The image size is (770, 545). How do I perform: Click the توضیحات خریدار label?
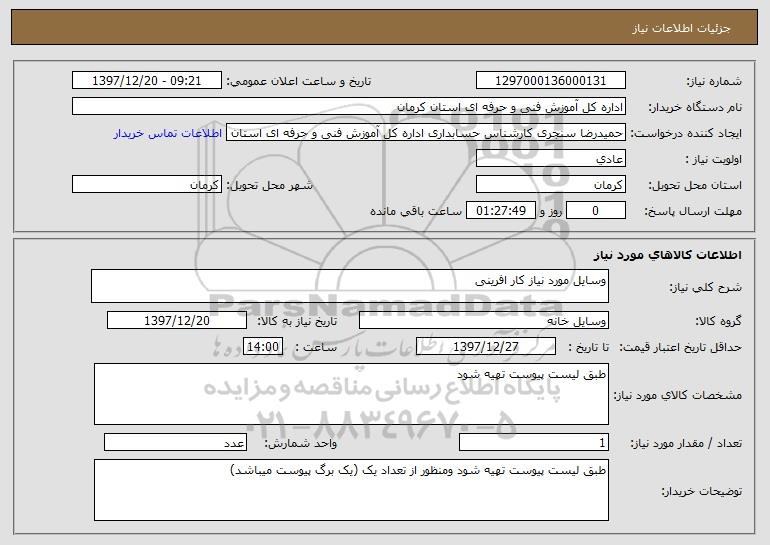pos(701,491)
